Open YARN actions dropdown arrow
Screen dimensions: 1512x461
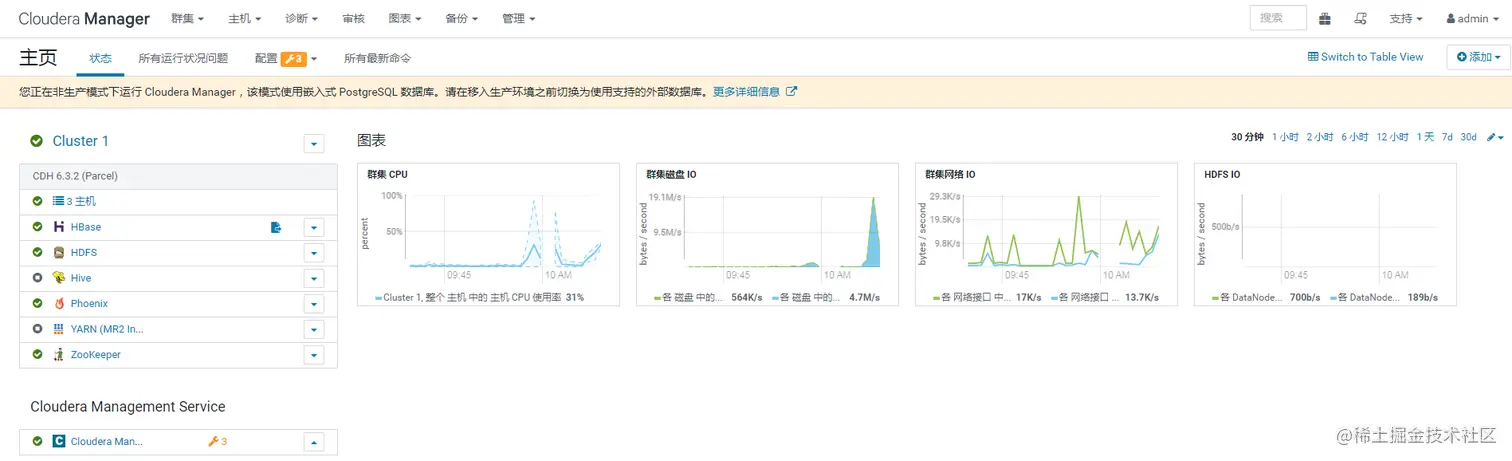point(314,330)
